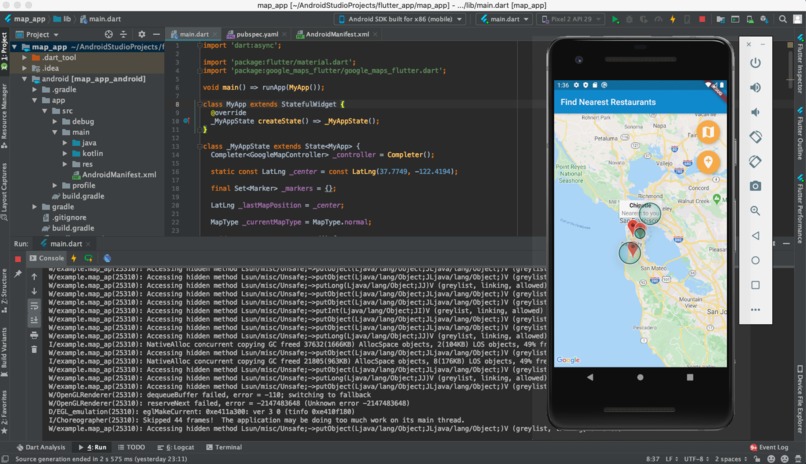Pin the Run tab with pin icon
806x464 pixels.
point(18,274)
